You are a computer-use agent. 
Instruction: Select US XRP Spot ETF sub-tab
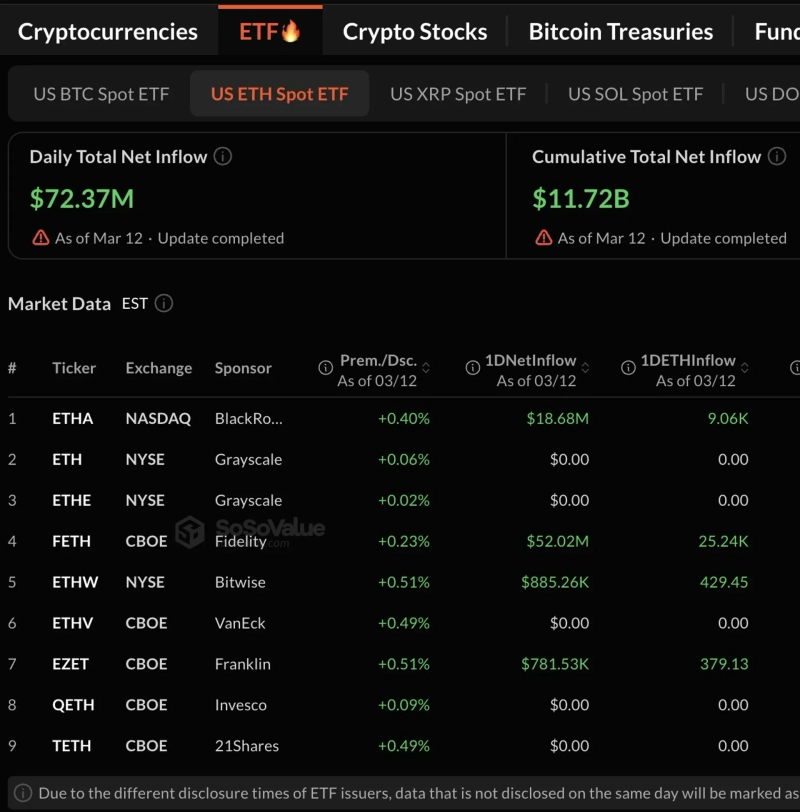tap(458, 94)
